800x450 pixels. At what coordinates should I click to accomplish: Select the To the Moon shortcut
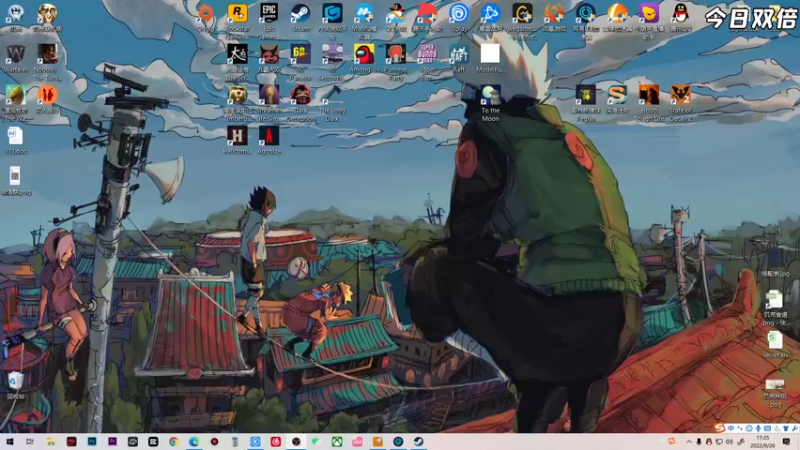tap(490, 95)
